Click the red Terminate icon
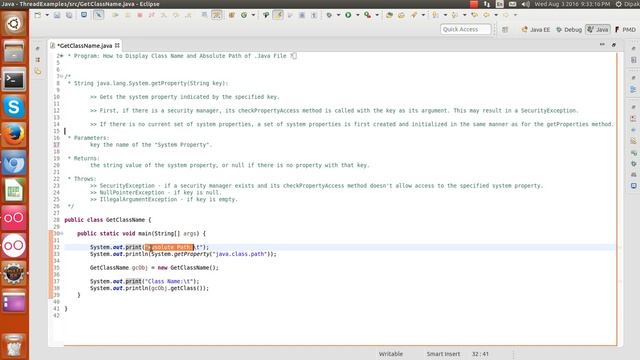Viewport: 640px width, 360px height. 140,15
